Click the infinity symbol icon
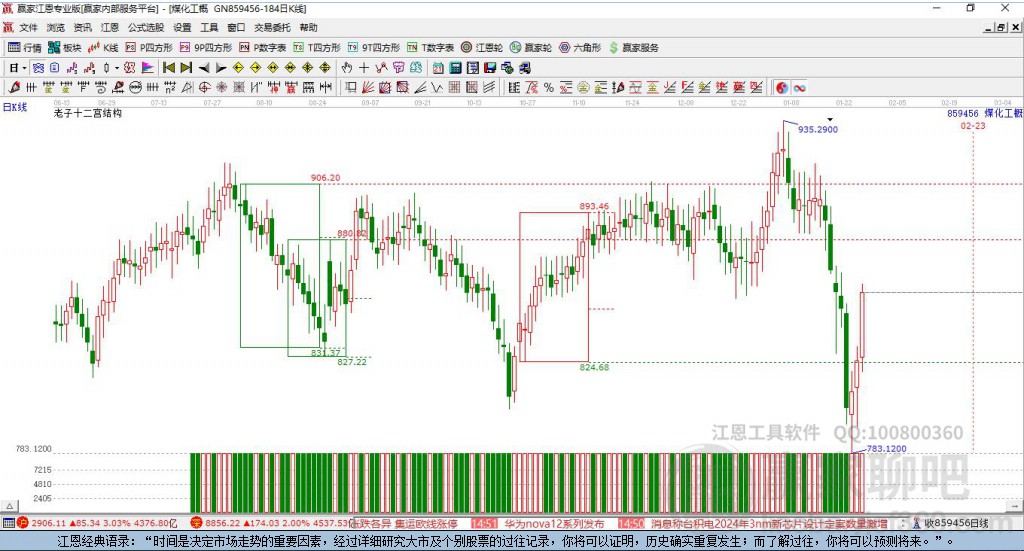 [x=800, y=88]
